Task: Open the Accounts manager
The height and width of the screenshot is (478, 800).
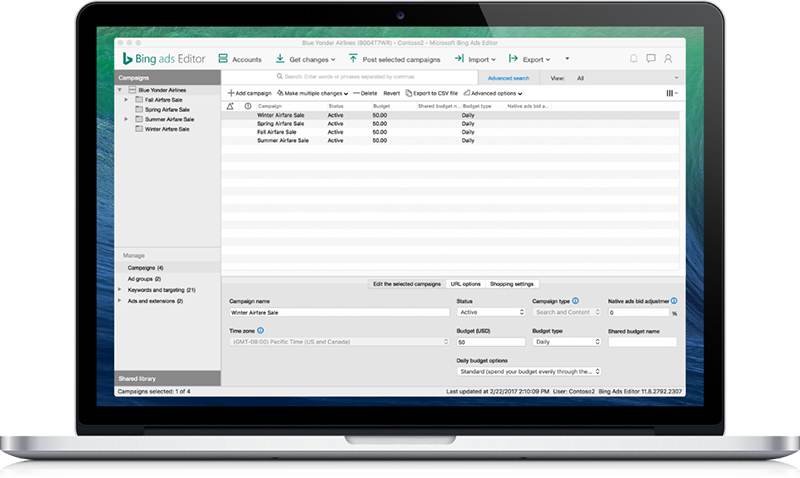Action: [240, 59]
